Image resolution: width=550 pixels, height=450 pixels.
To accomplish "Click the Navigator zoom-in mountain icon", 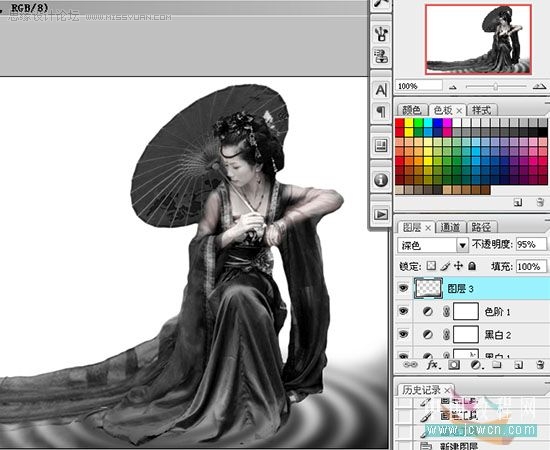I will (539, 86).
